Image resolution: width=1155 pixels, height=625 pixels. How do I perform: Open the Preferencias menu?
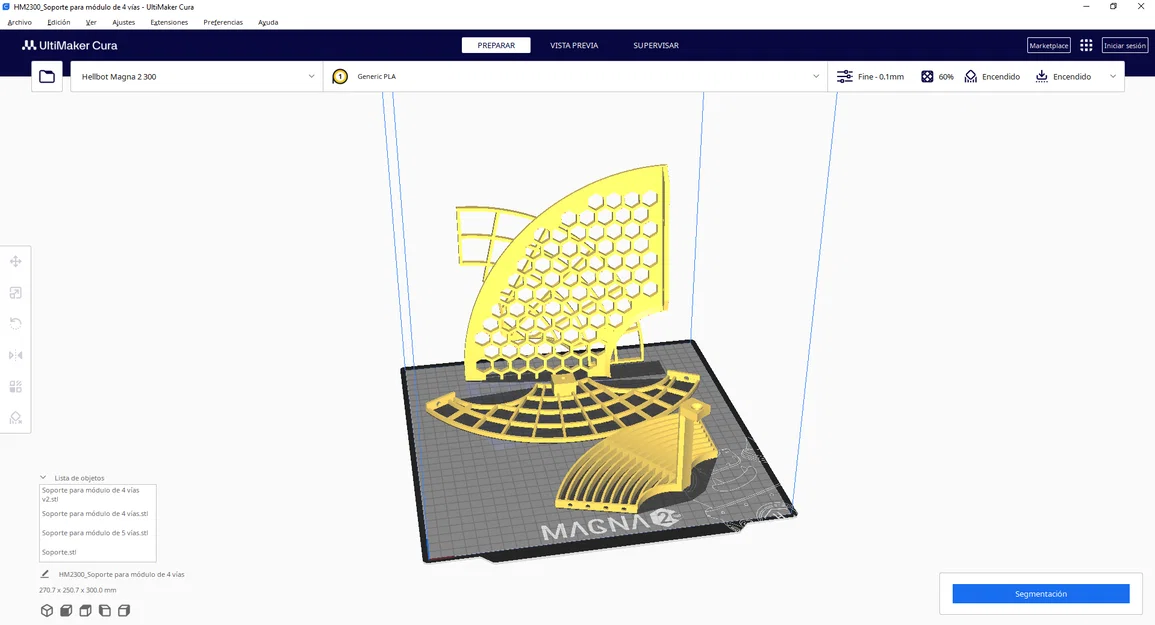[223, 22]
